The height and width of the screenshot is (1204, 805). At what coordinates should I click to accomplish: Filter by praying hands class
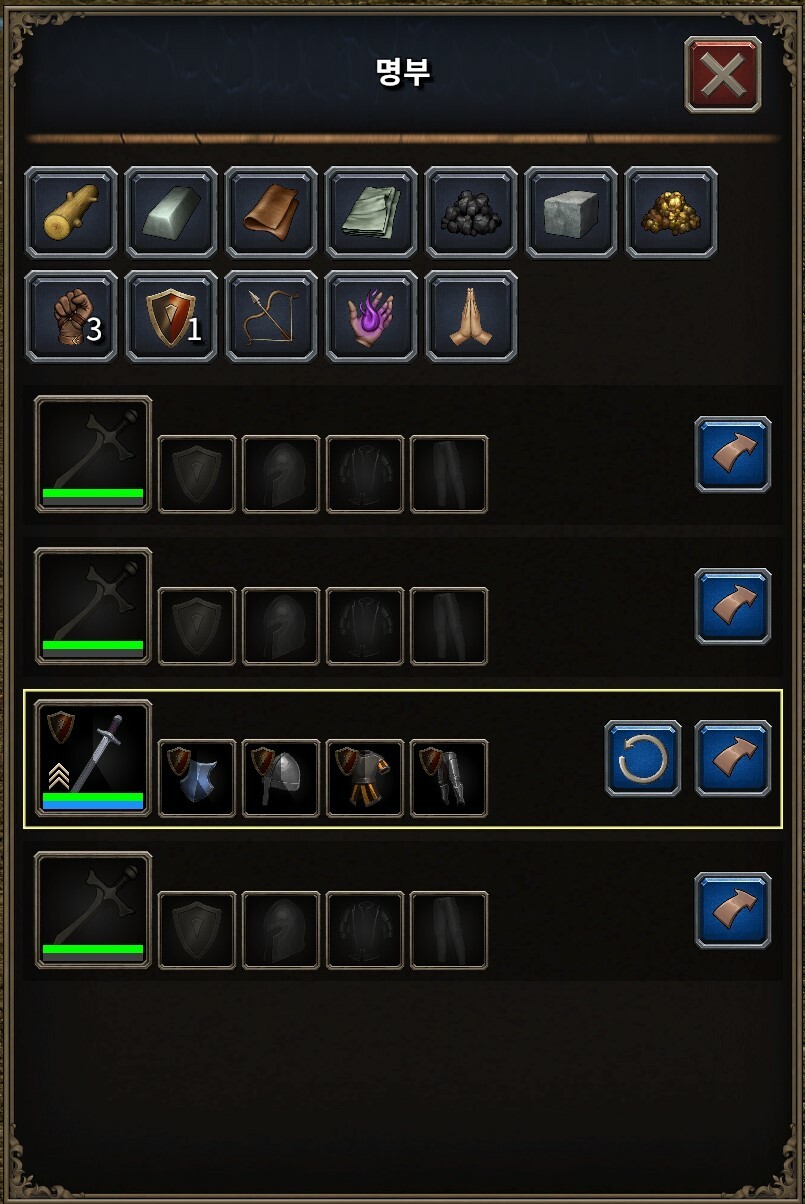point(471,316)
